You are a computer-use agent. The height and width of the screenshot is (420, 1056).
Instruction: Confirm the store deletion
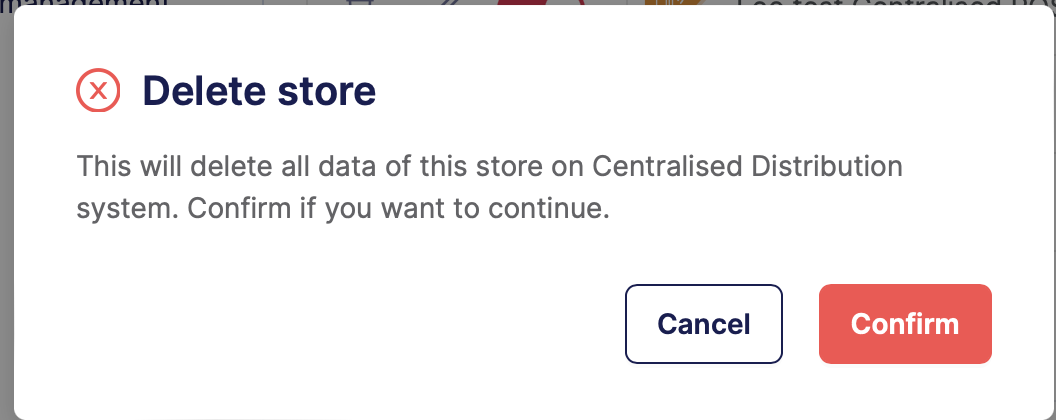point(904,324)
